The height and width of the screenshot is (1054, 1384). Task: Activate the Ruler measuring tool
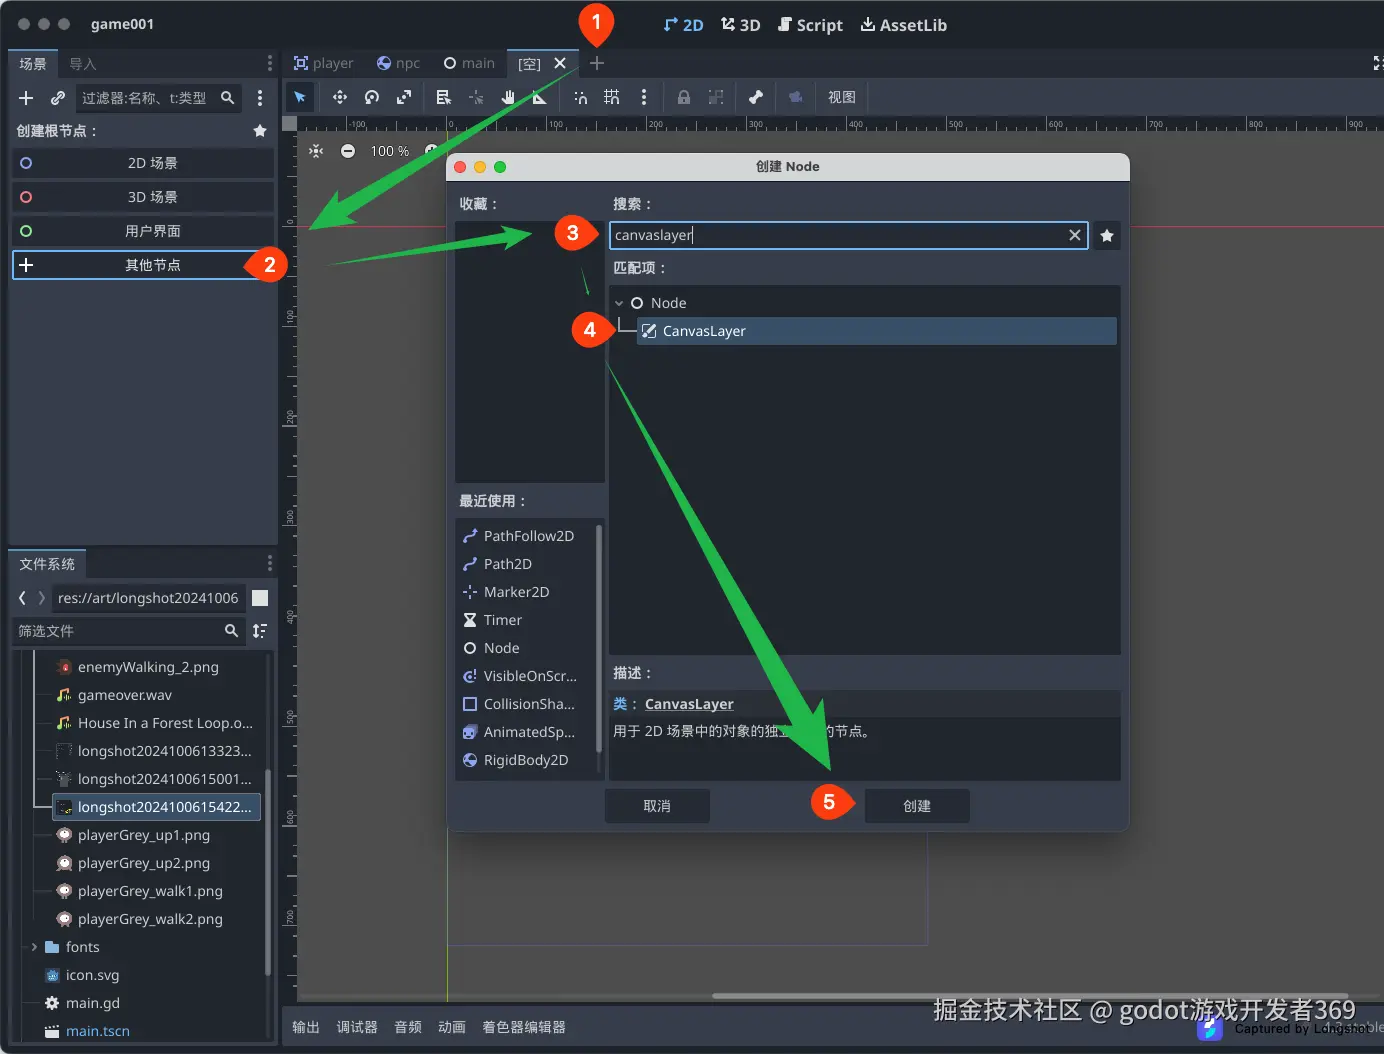click(x=540, y=97)
